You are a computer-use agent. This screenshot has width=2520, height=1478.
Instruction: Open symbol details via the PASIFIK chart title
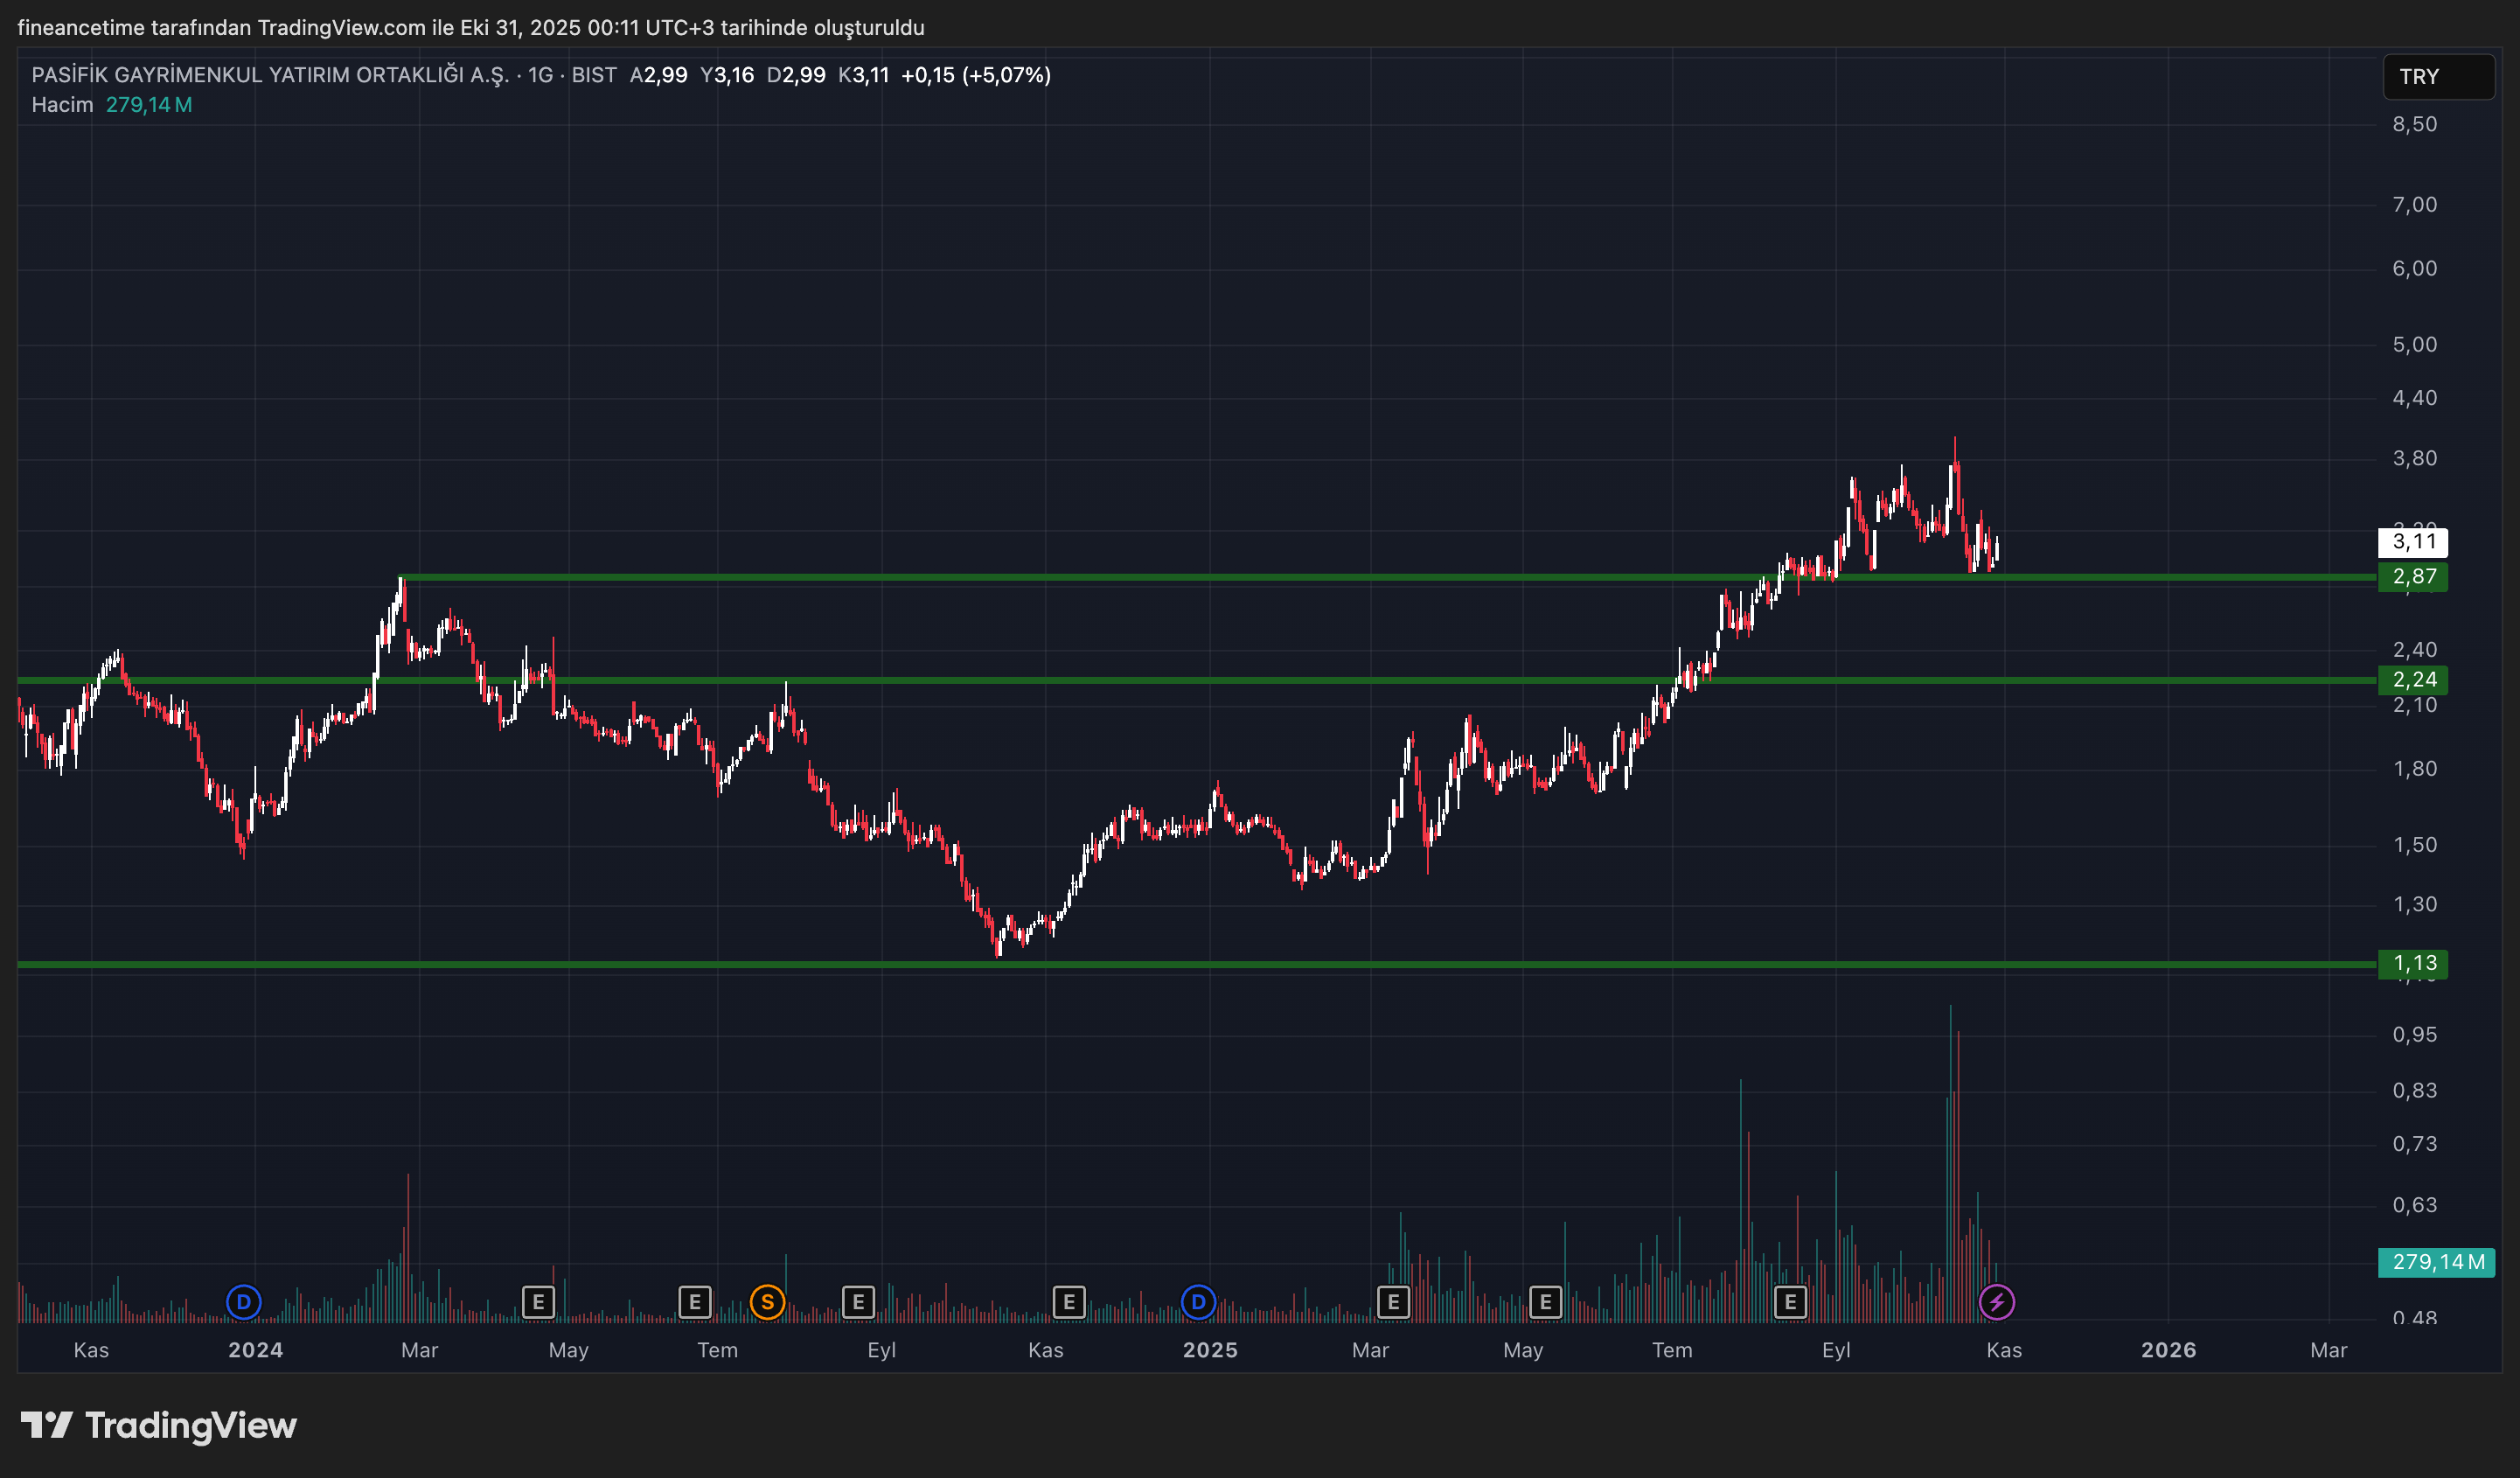270,74
